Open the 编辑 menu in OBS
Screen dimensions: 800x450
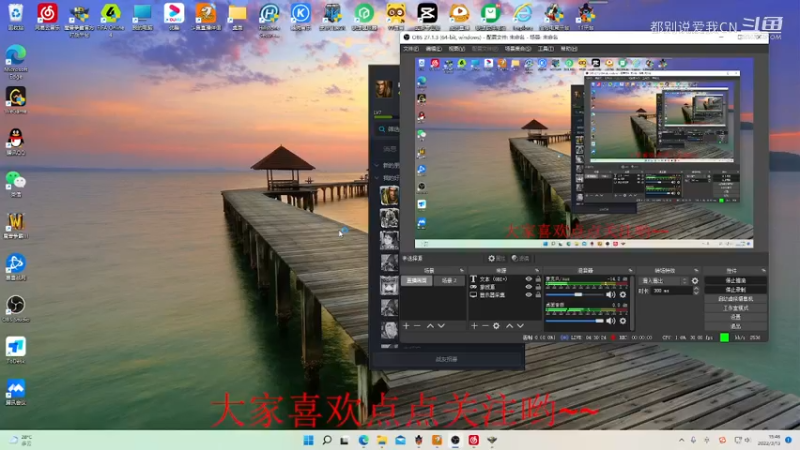(x=434, y=49)
